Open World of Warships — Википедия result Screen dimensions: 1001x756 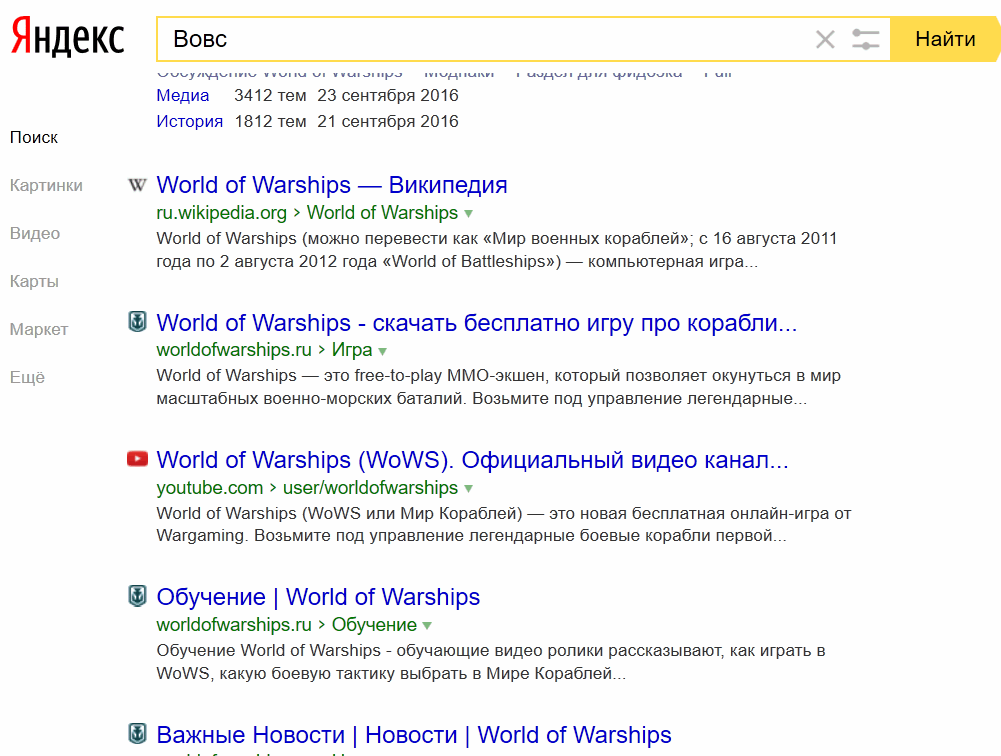coord(332,185)
